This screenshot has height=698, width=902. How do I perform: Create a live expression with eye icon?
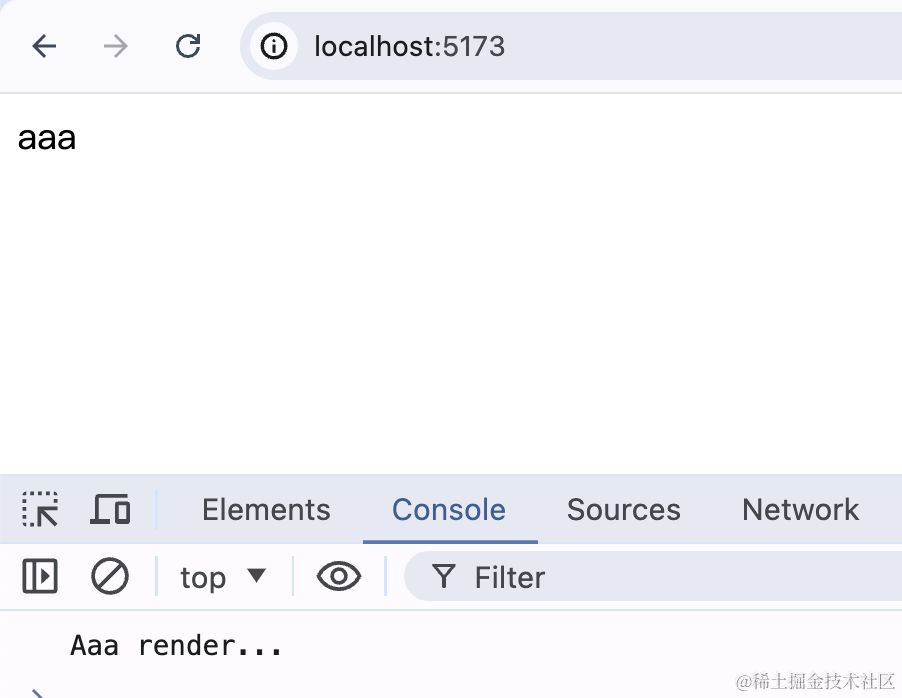click(339, 577)
